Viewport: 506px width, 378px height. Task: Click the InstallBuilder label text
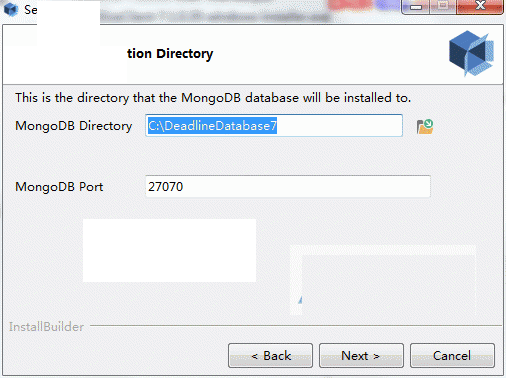(46, 327)
